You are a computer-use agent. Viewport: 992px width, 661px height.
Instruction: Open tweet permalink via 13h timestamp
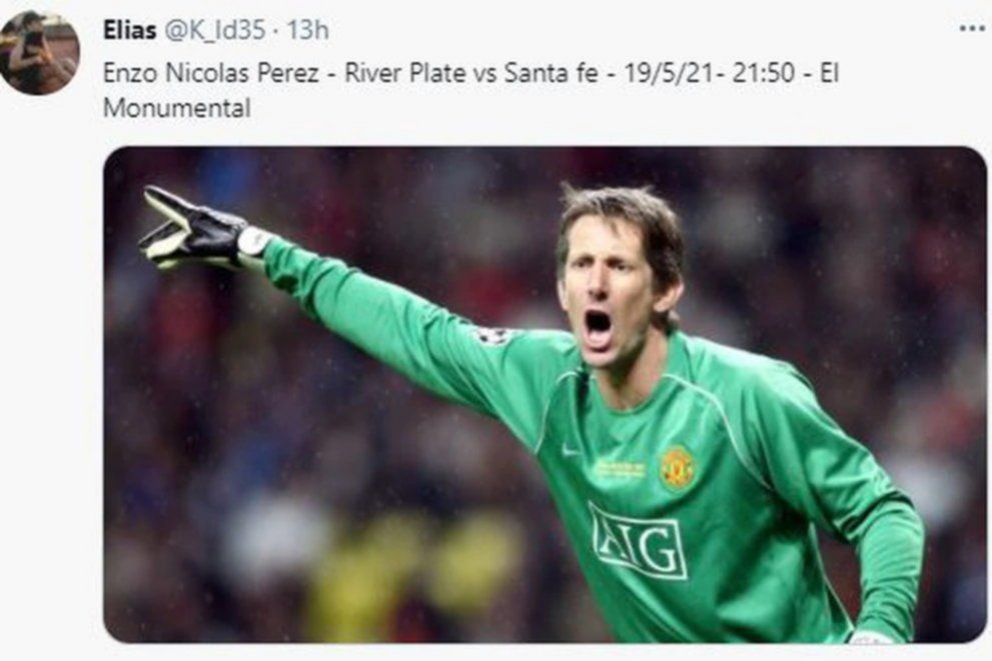[308, 30]
